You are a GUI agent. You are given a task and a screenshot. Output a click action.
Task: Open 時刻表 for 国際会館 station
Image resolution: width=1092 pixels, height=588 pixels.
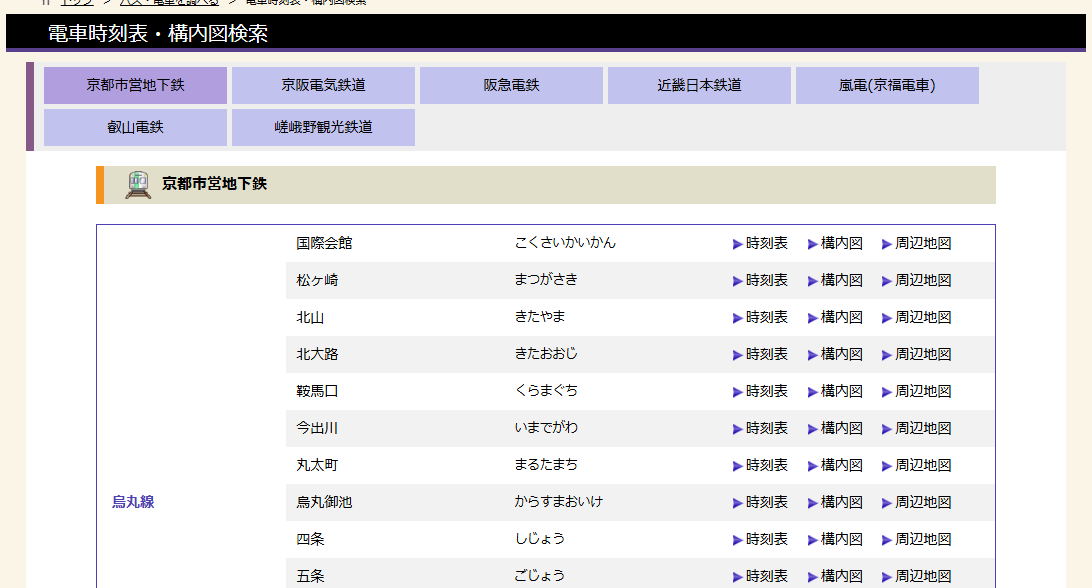760,243
